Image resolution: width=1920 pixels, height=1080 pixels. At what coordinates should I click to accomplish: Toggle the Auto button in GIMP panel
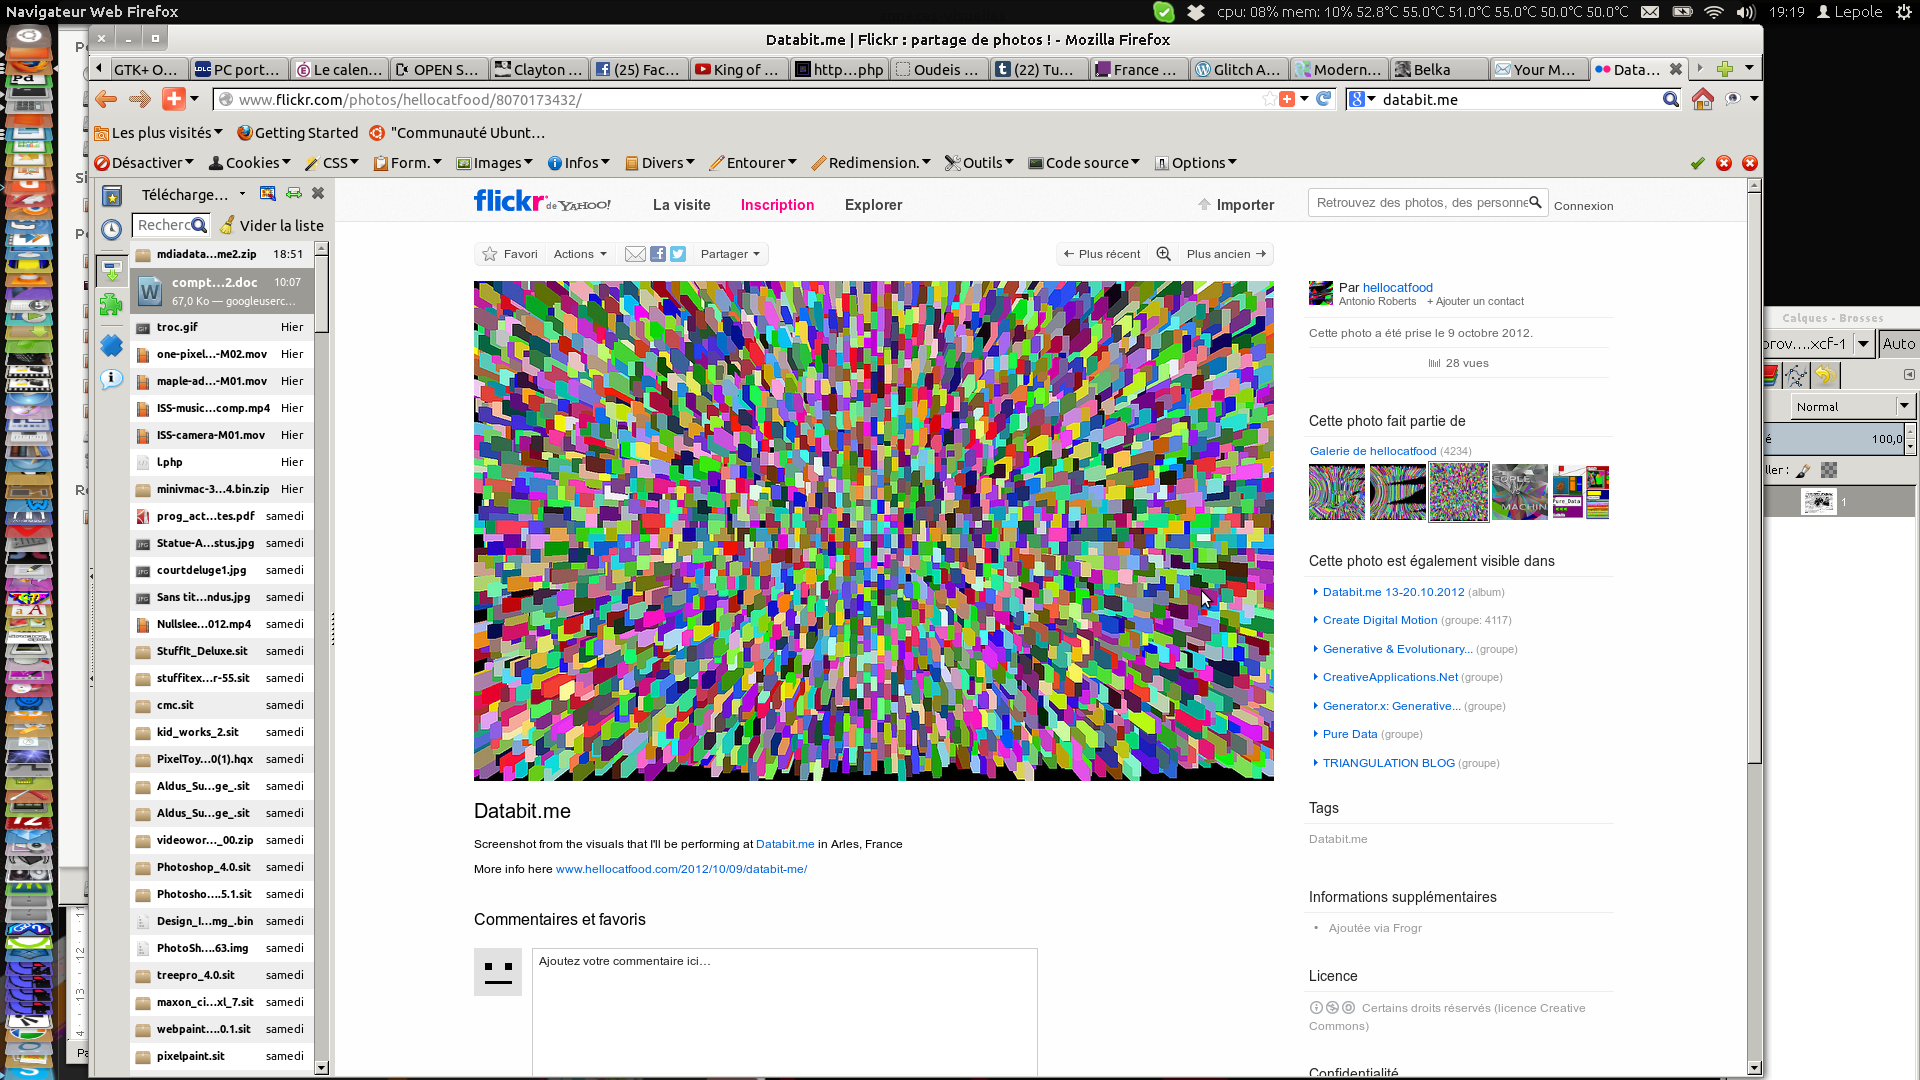(x=1898, y=344)
